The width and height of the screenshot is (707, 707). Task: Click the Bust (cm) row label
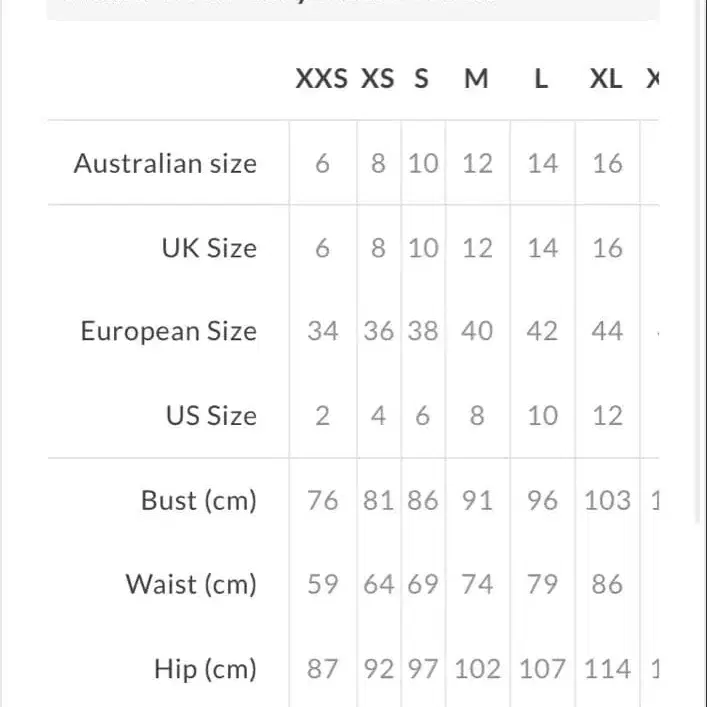point(199,500)
